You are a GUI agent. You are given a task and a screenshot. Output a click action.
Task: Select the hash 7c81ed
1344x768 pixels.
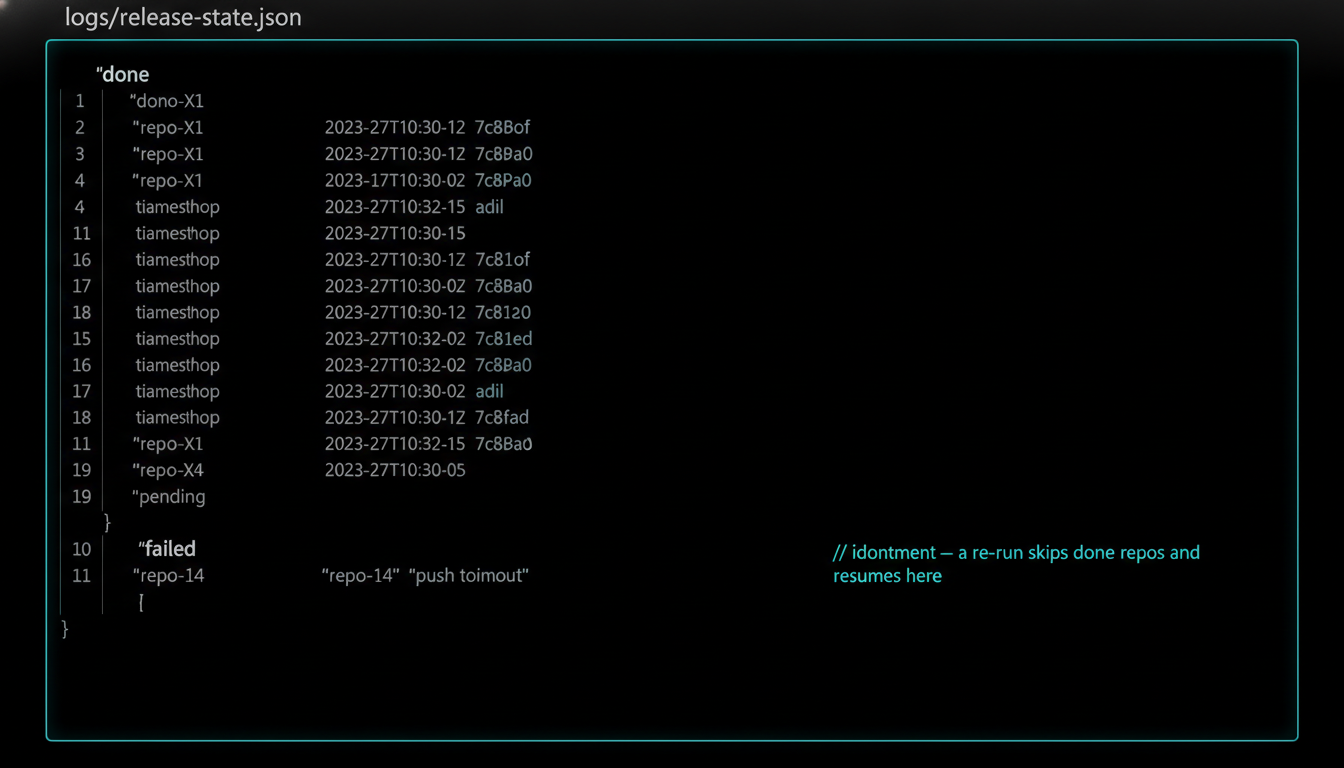coord(503,339)
